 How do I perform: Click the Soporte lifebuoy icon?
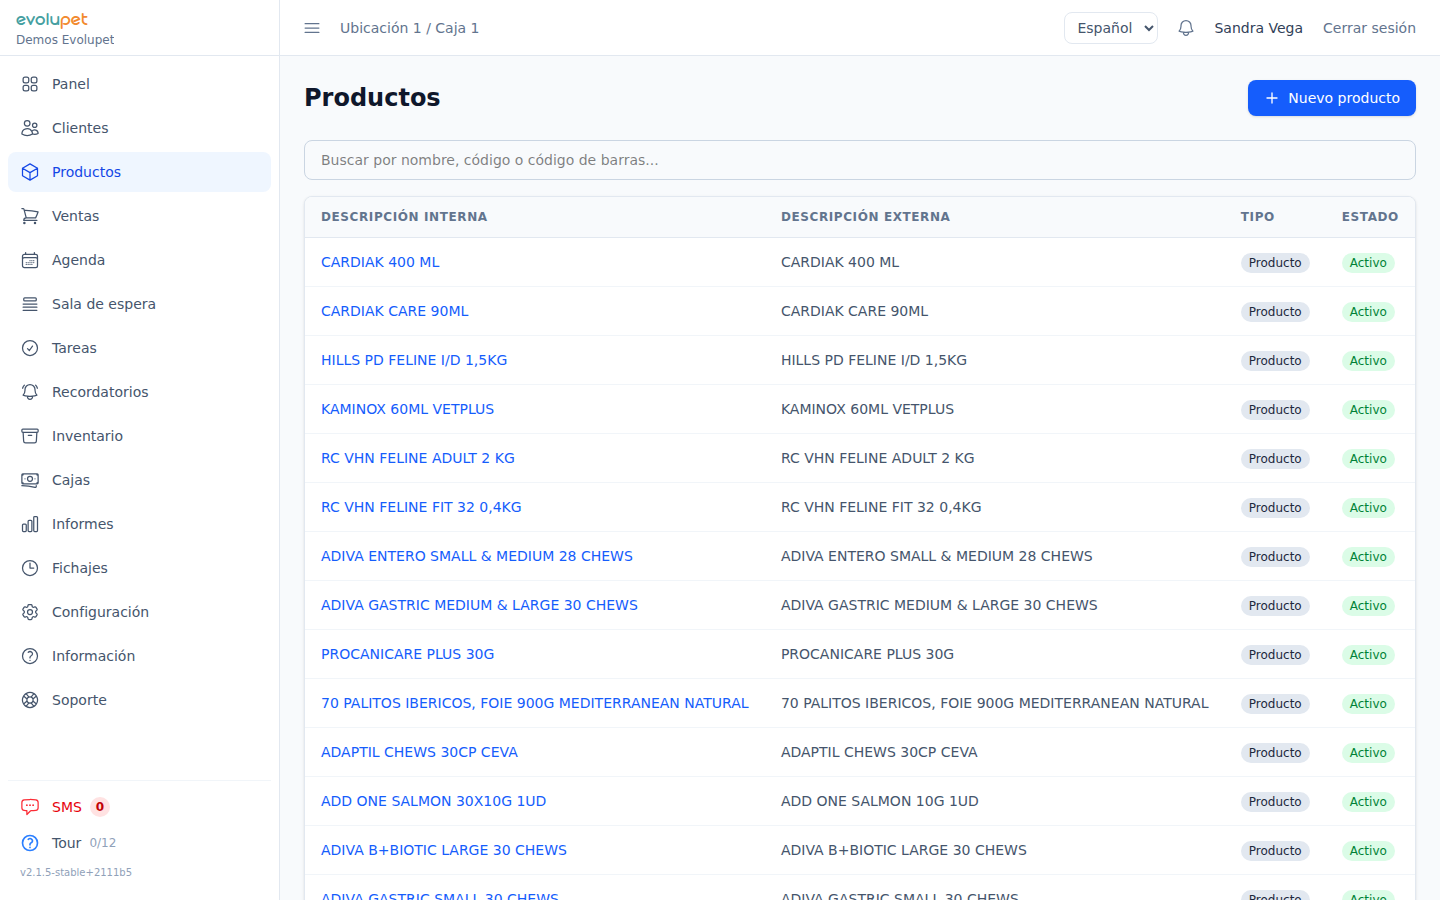tap(30, 700)
